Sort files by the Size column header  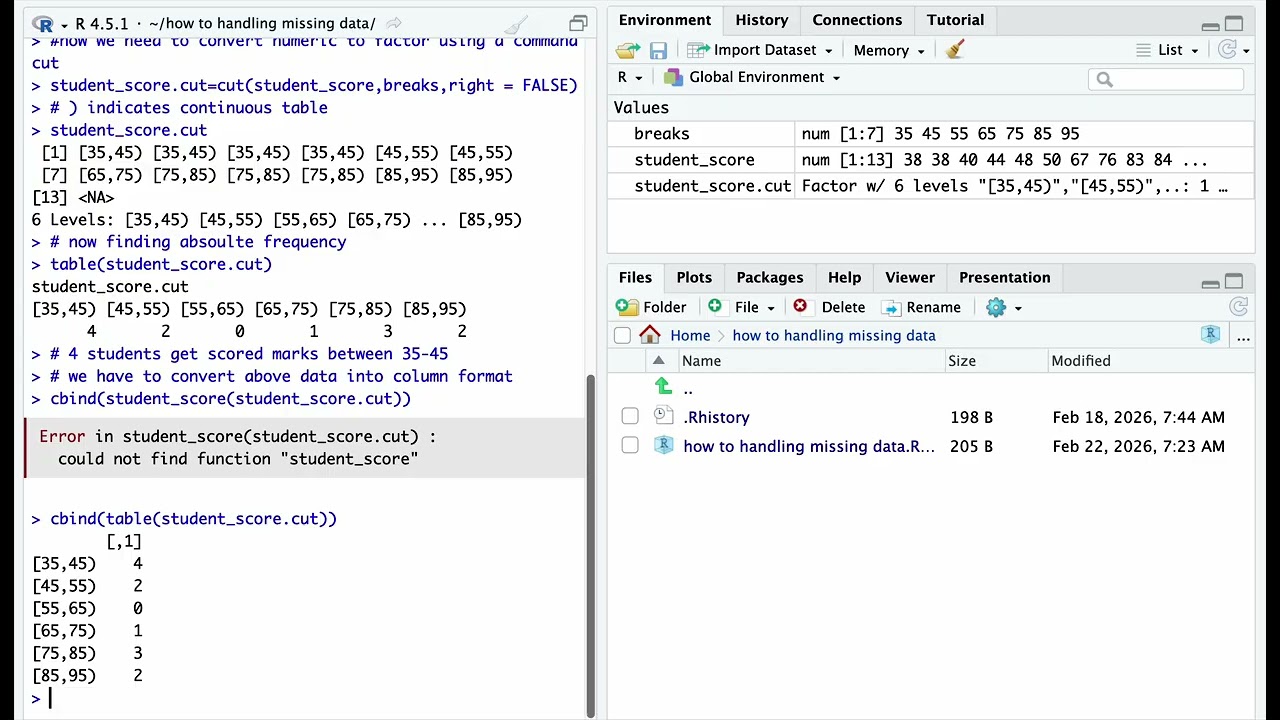[x=962, y=361]
